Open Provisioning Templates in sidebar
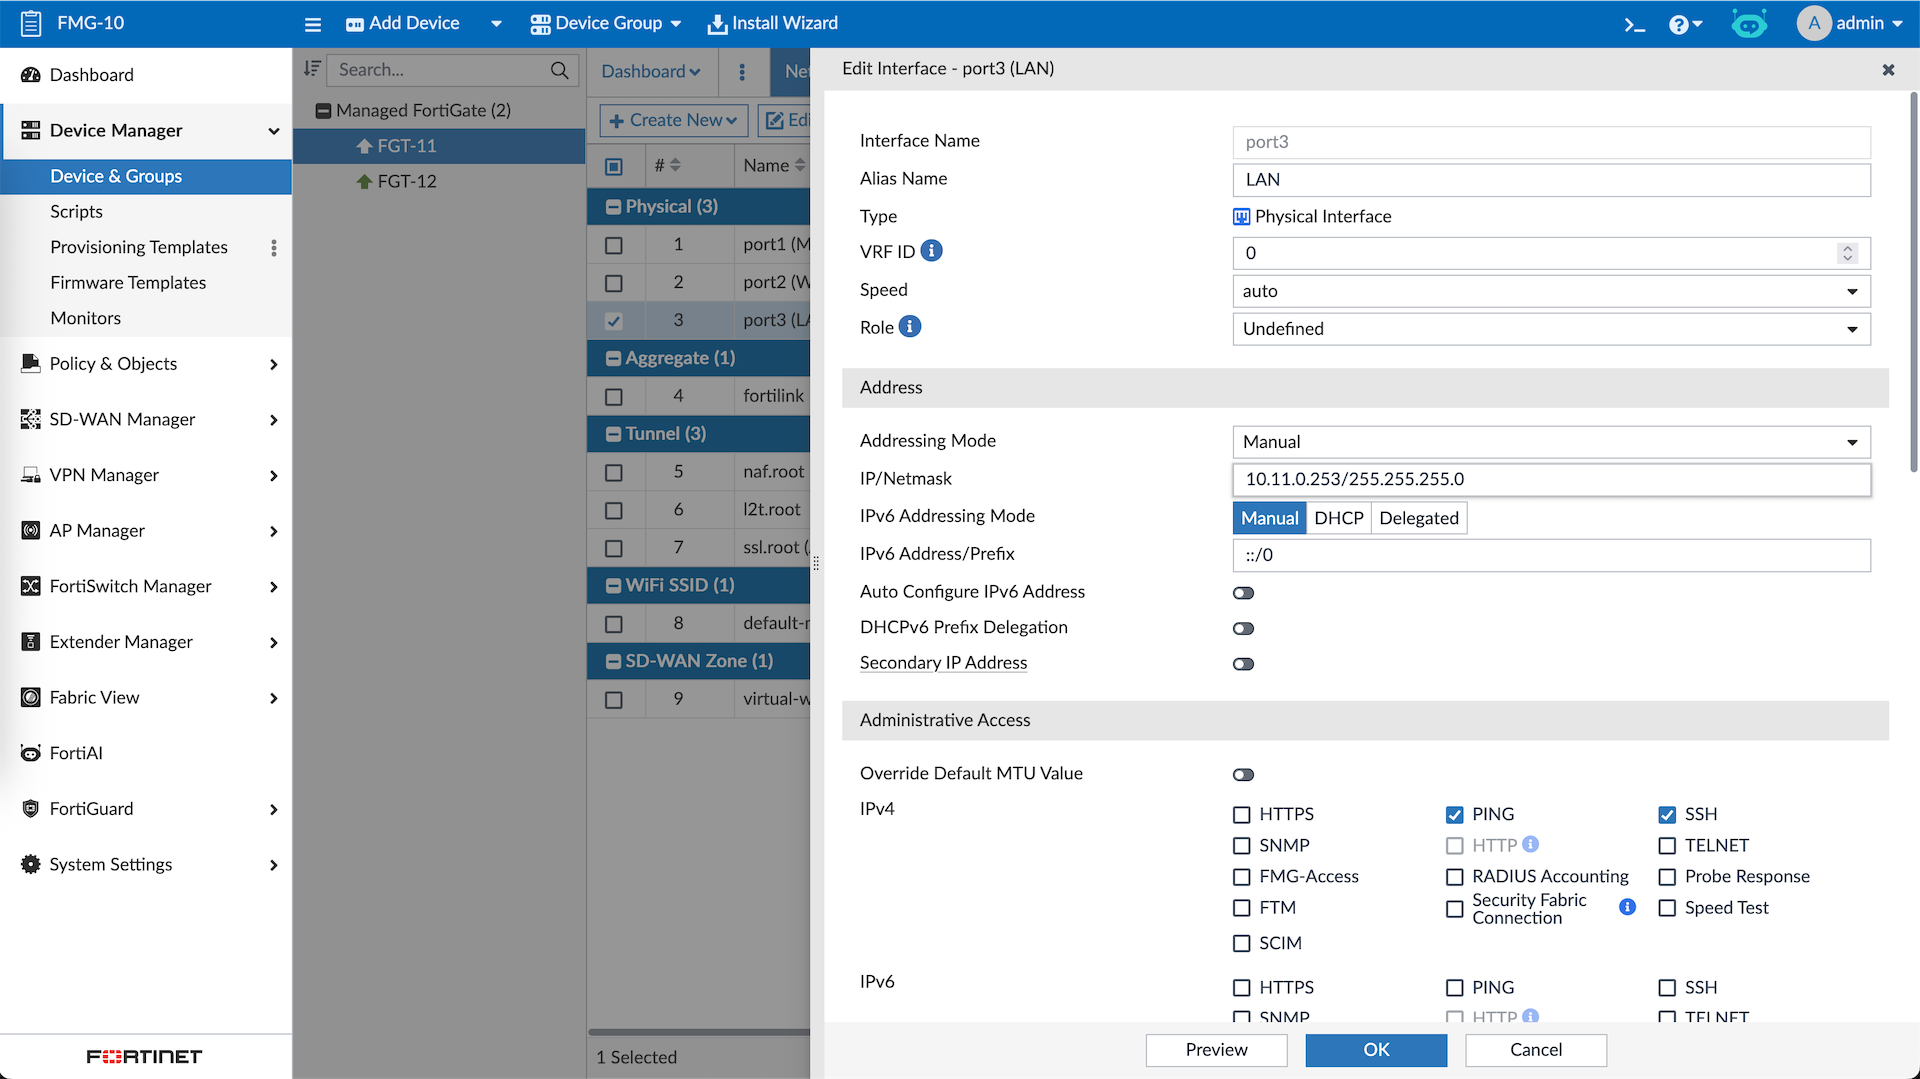 click(139, 247)
